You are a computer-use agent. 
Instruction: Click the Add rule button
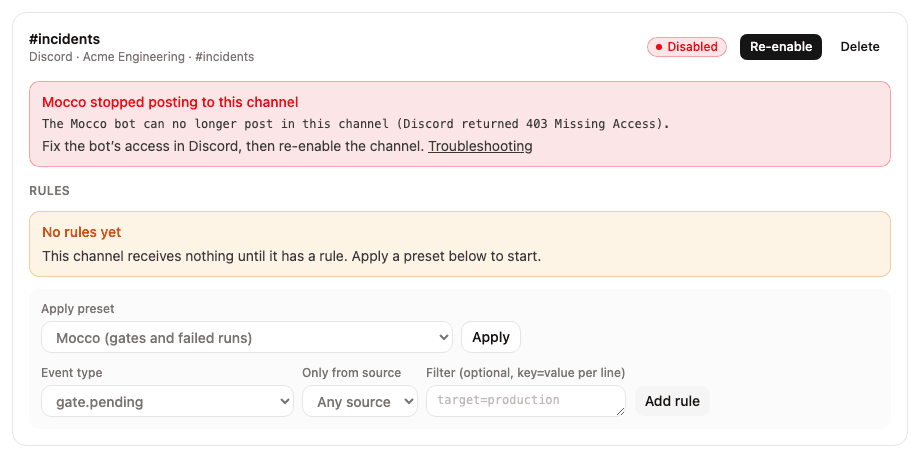tap(672, 401)
